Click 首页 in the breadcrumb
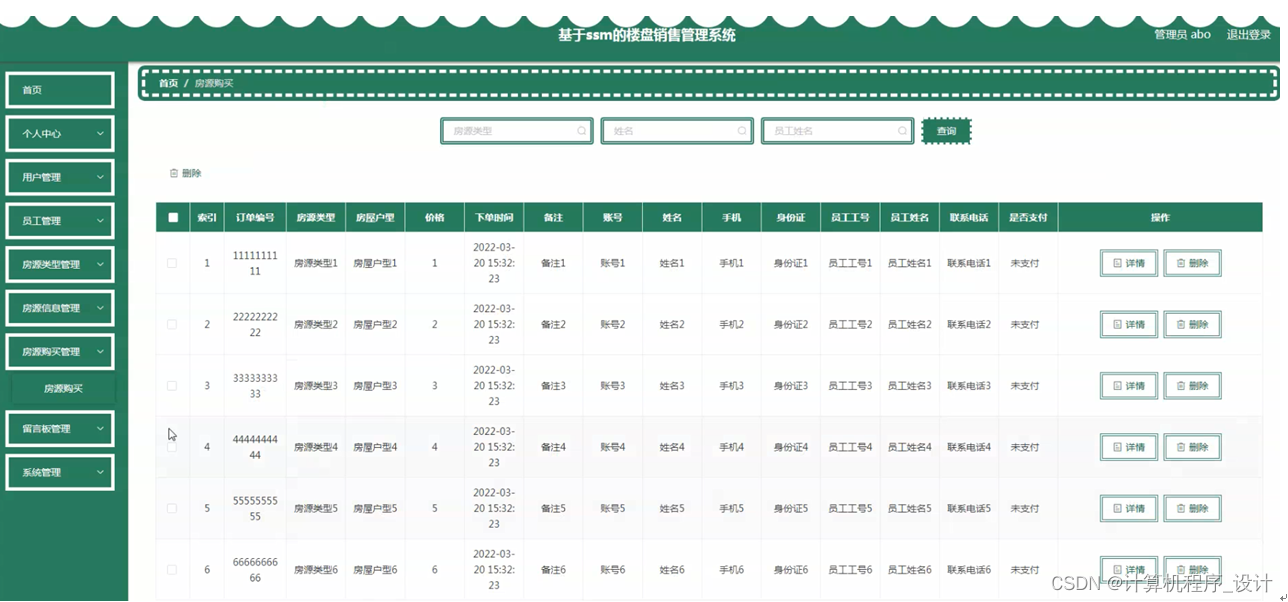1288x602 pixels. 168,83
